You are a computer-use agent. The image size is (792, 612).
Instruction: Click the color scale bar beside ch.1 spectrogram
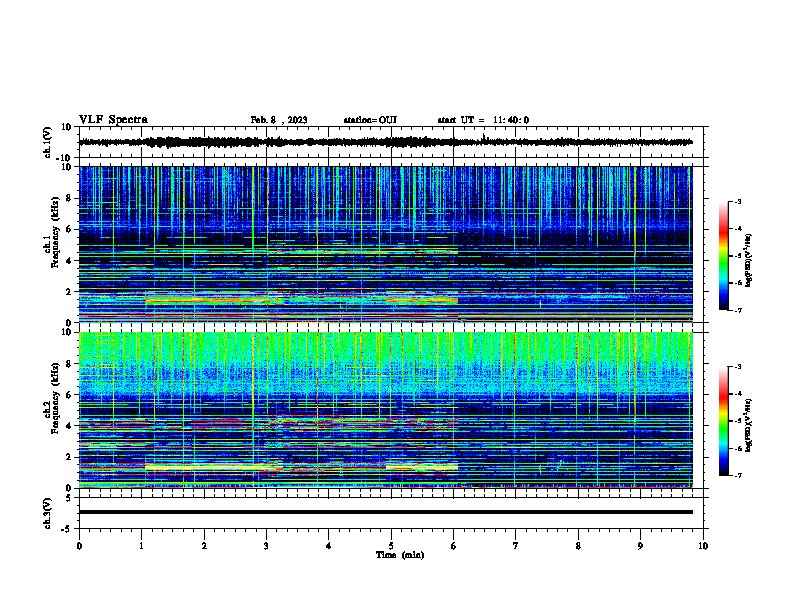click(723, 256)
